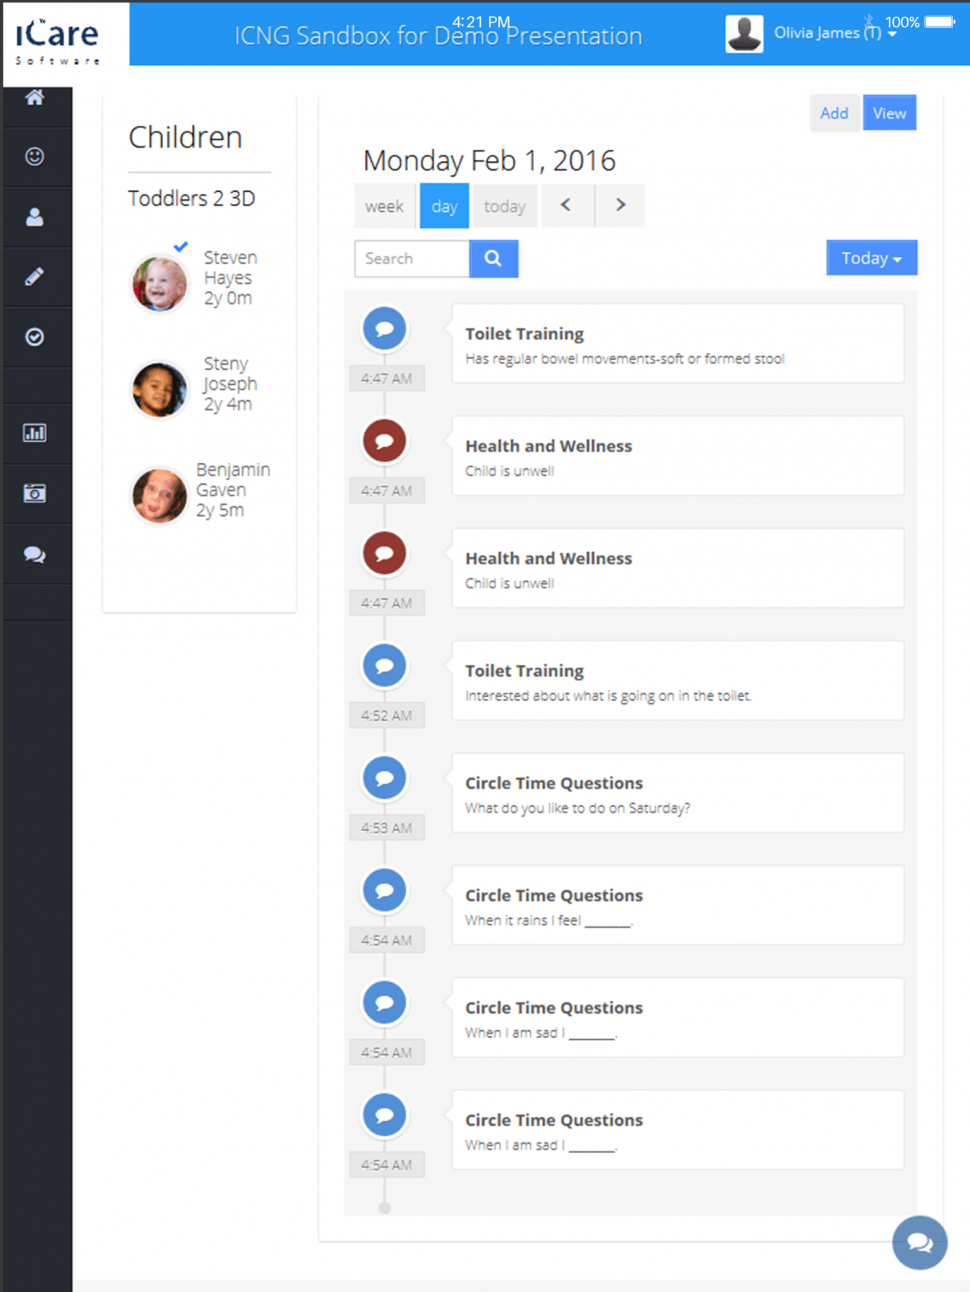970x1292 pixels.
Task: Click the Add button
Action: pyautogui.click(x=834, y=113)
